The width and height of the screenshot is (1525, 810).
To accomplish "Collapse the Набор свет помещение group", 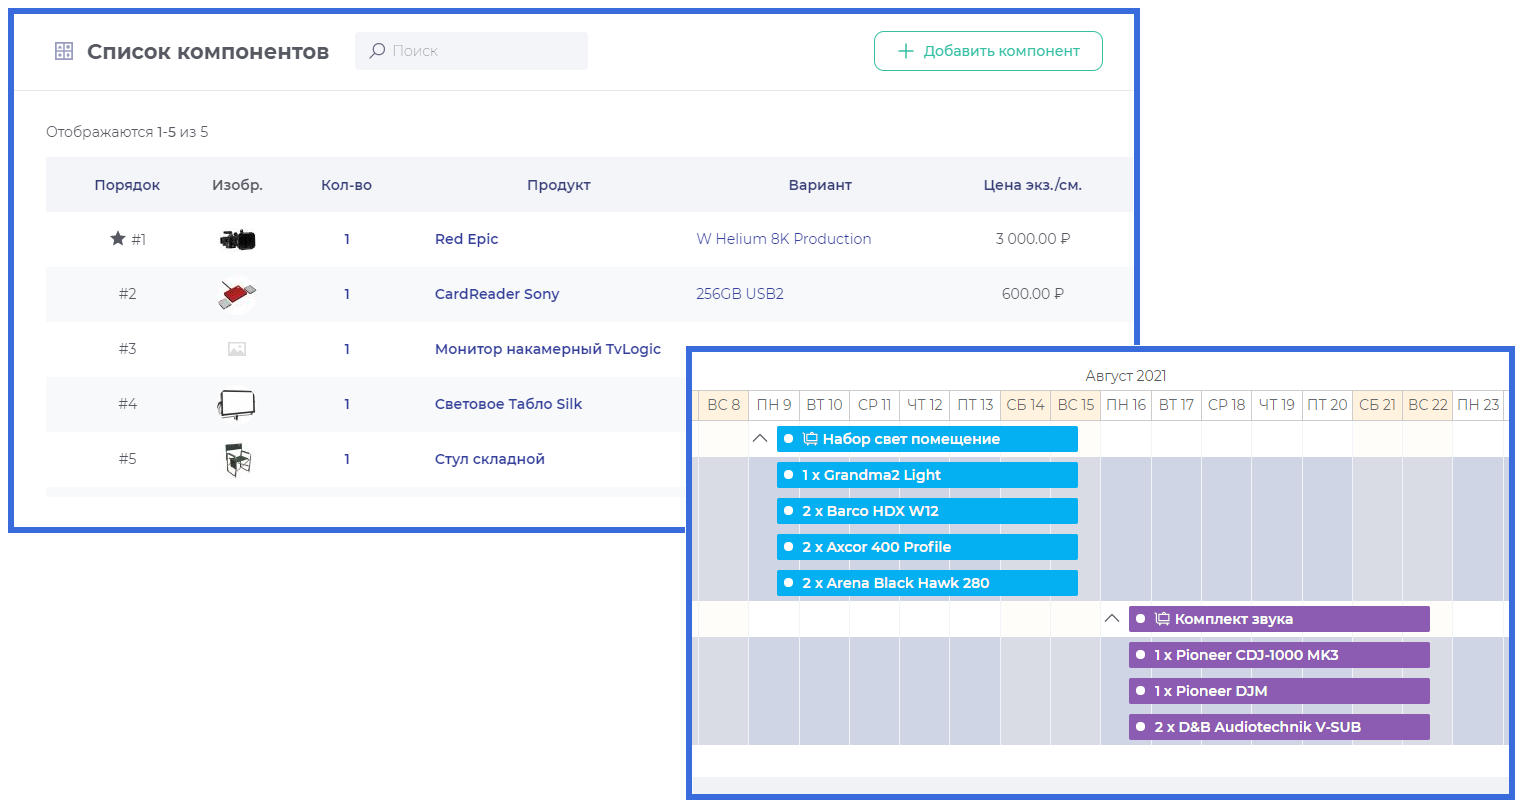I will 760,439.
